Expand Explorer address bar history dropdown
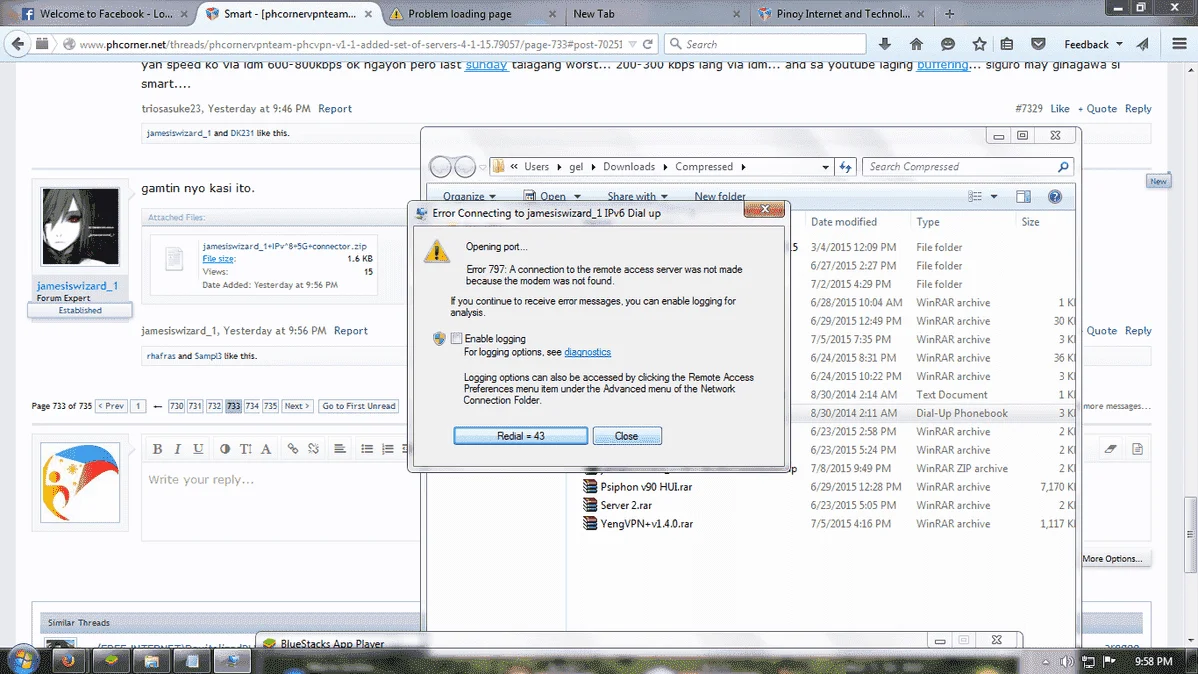This screenshot has width=1198, height=674. point(825,167)
